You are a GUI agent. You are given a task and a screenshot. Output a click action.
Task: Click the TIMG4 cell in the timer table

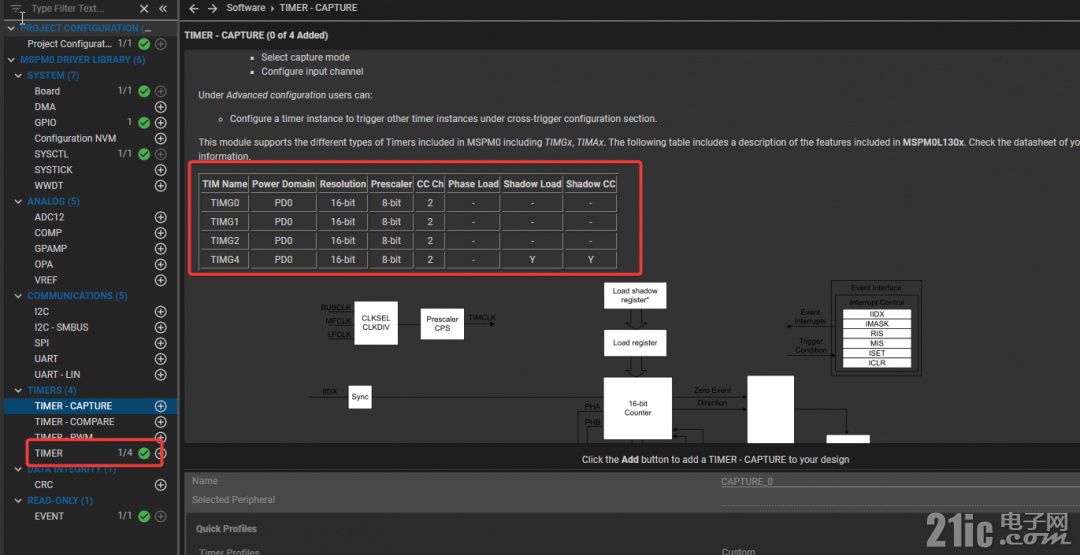tap(225, 260)
